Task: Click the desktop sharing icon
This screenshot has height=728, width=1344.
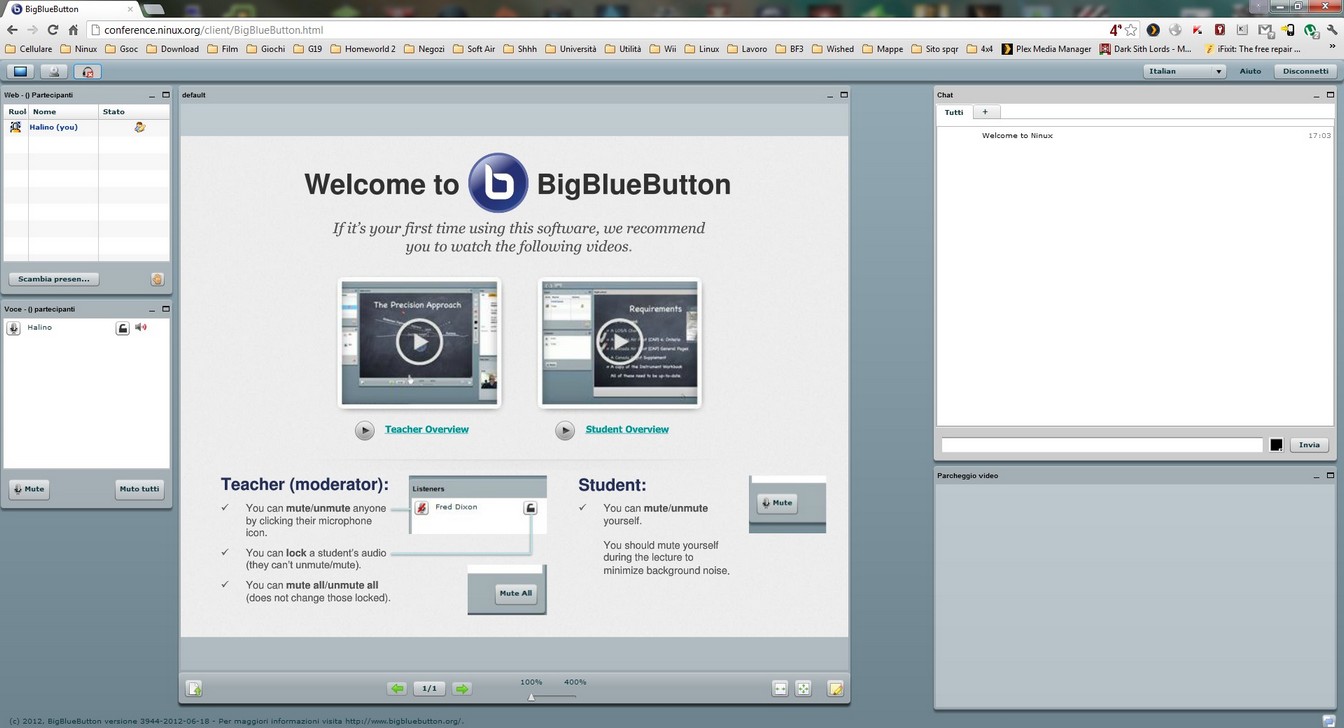Action: tap(20, 71)
